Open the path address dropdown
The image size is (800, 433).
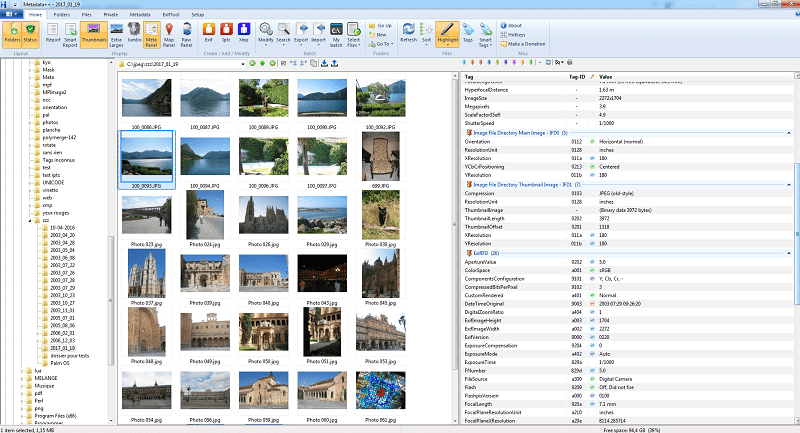click(x=244, y=64)
